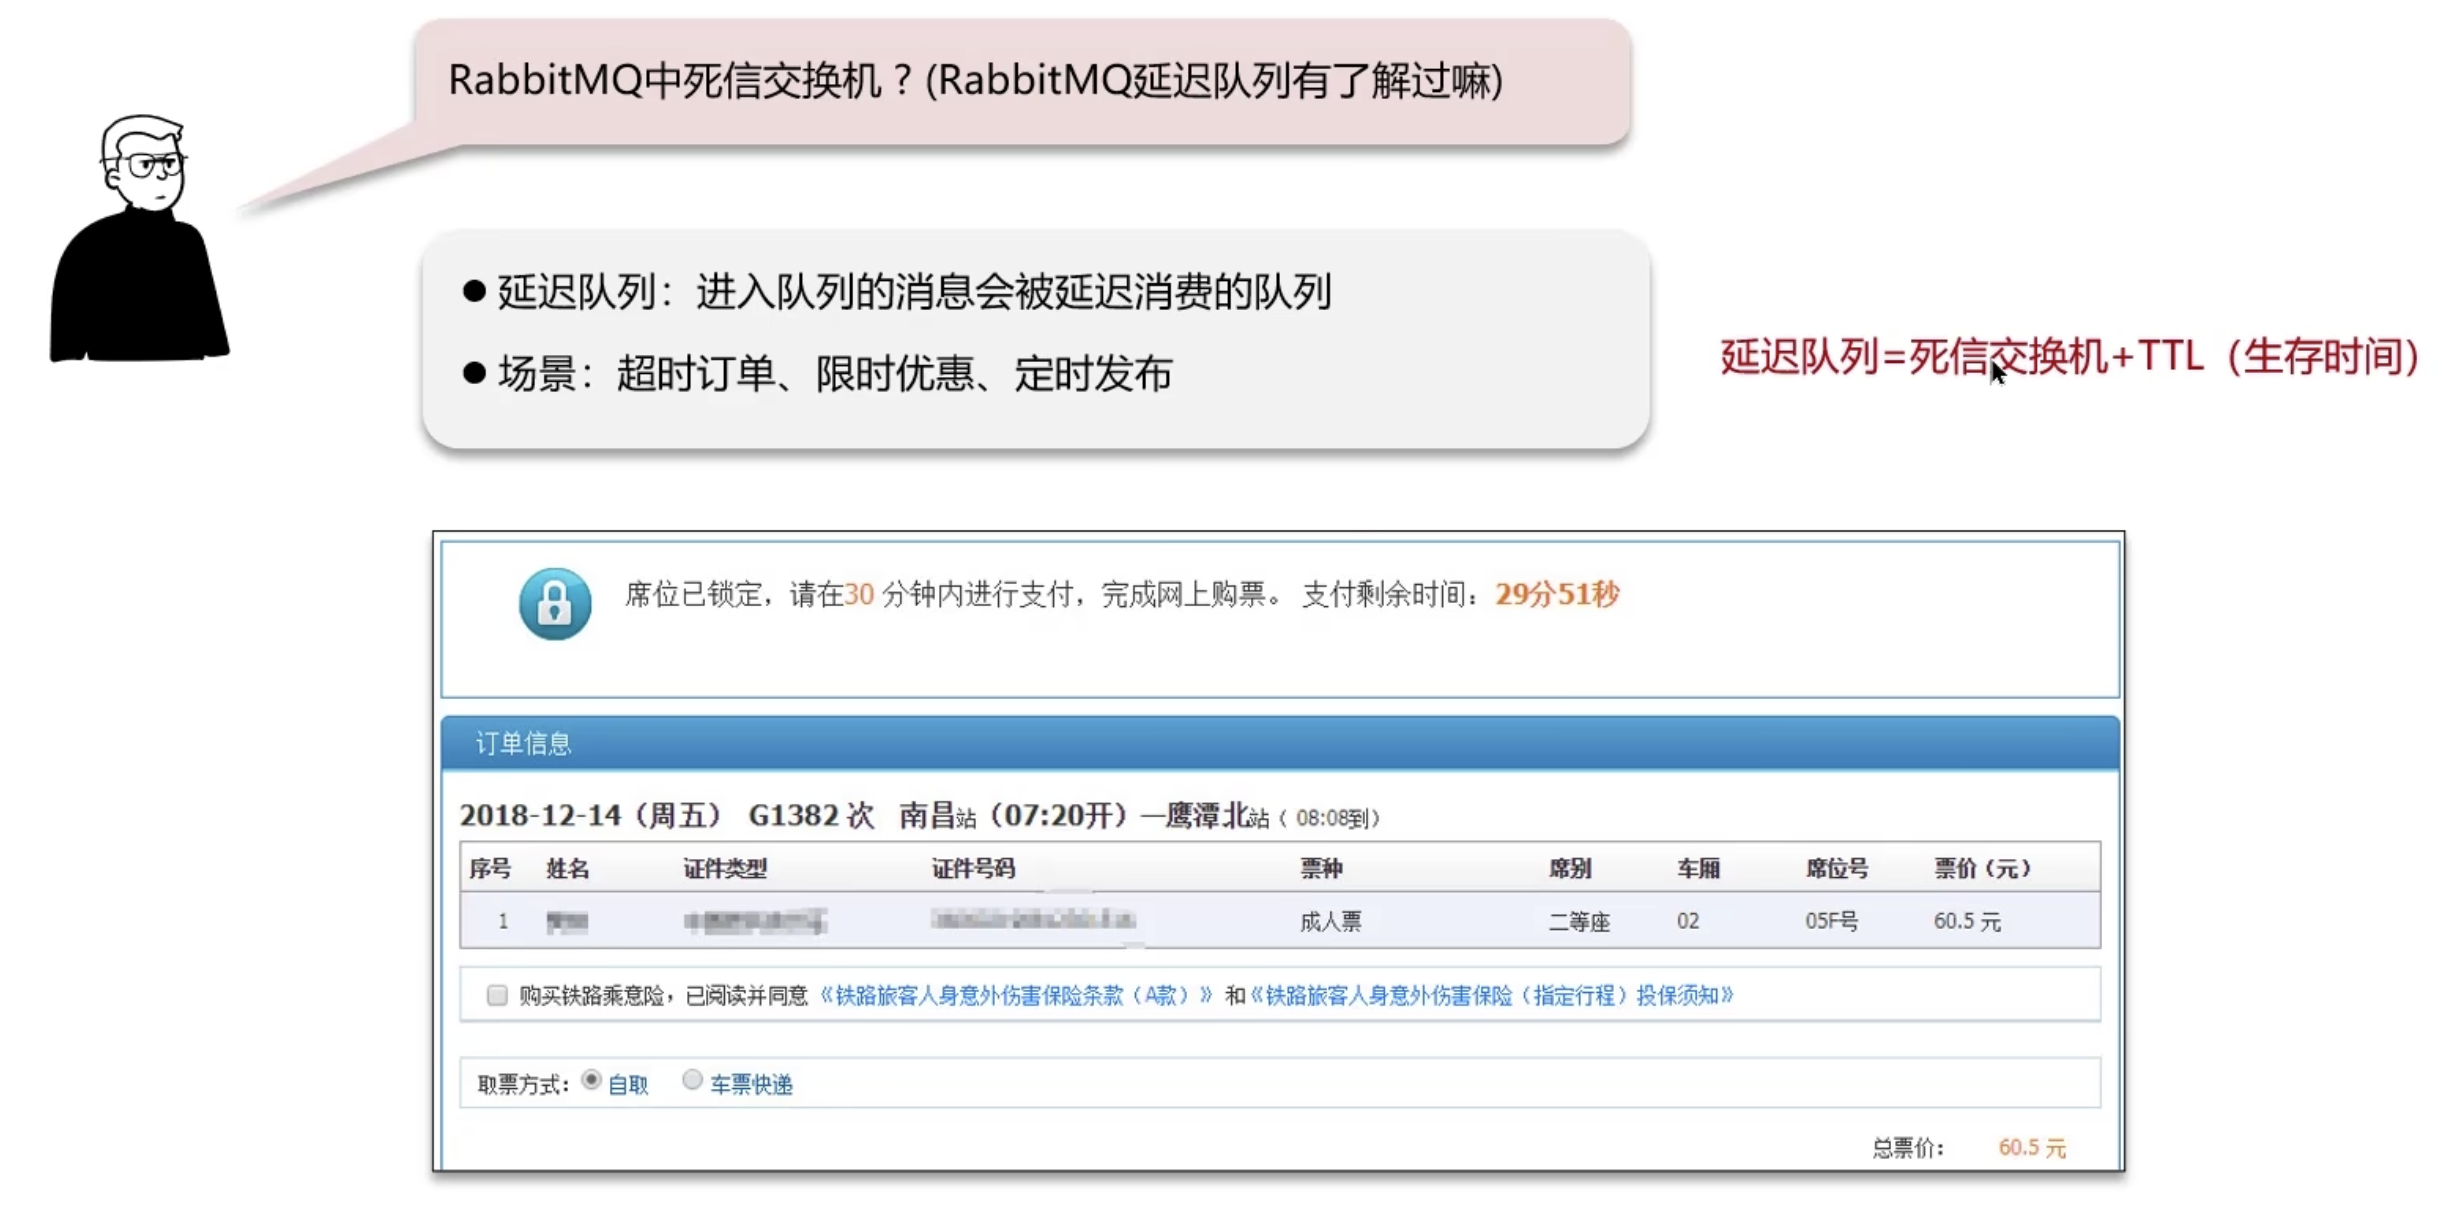
Task: Select the 成人票 cell in passenger row
Action: click(x=1330, y=921)
